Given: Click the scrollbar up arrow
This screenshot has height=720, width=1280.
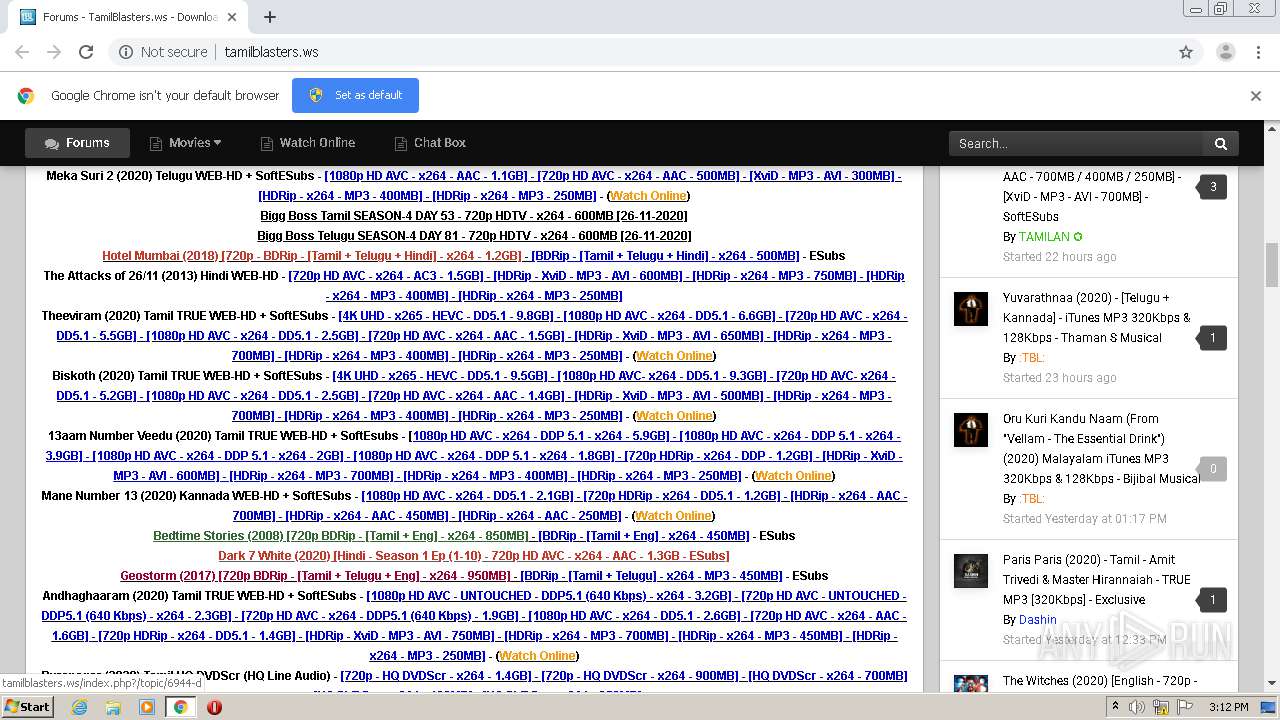Looking at the screenshot, I should pos(1272,129).
